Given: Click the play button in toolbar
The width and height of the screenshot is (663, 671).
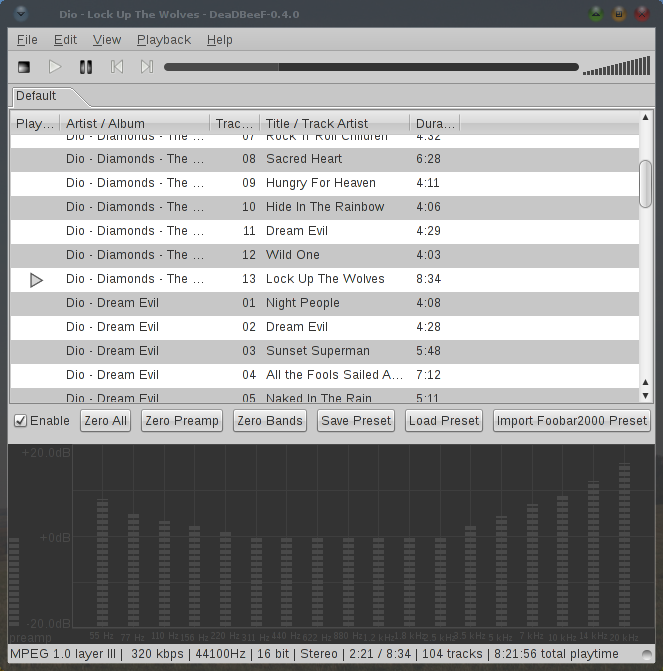Looking at the screenshot, I should pos(55,67).
